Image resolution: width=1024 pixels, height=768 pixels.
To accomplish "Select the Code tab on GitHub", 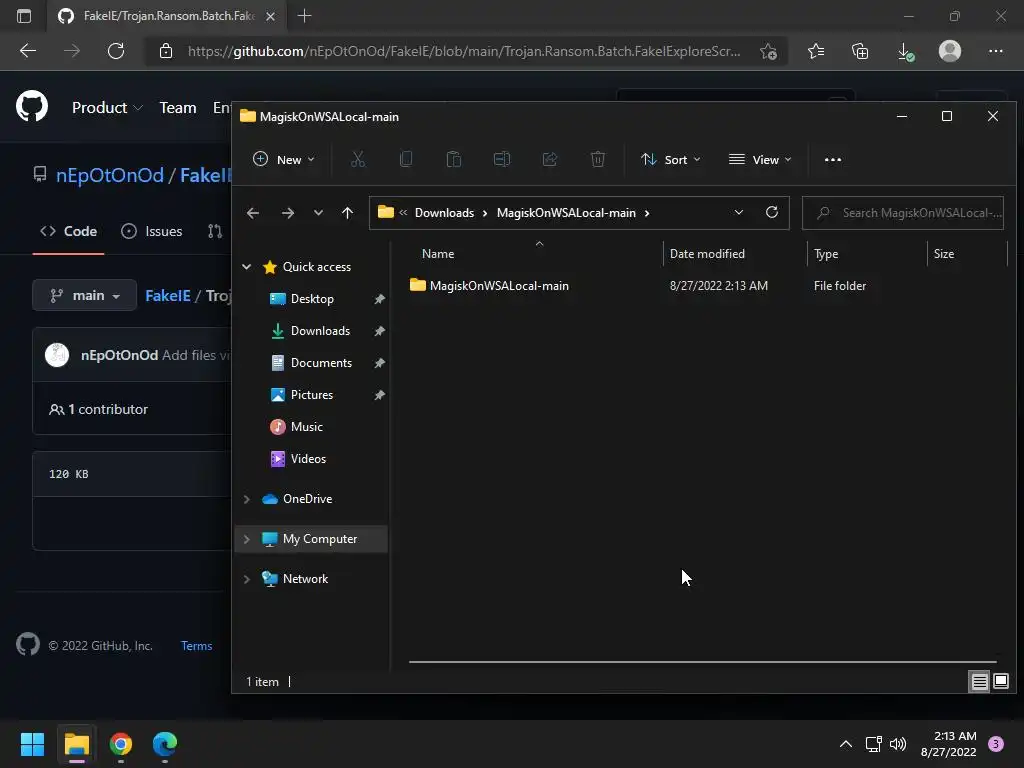I will tap(69, 231).
